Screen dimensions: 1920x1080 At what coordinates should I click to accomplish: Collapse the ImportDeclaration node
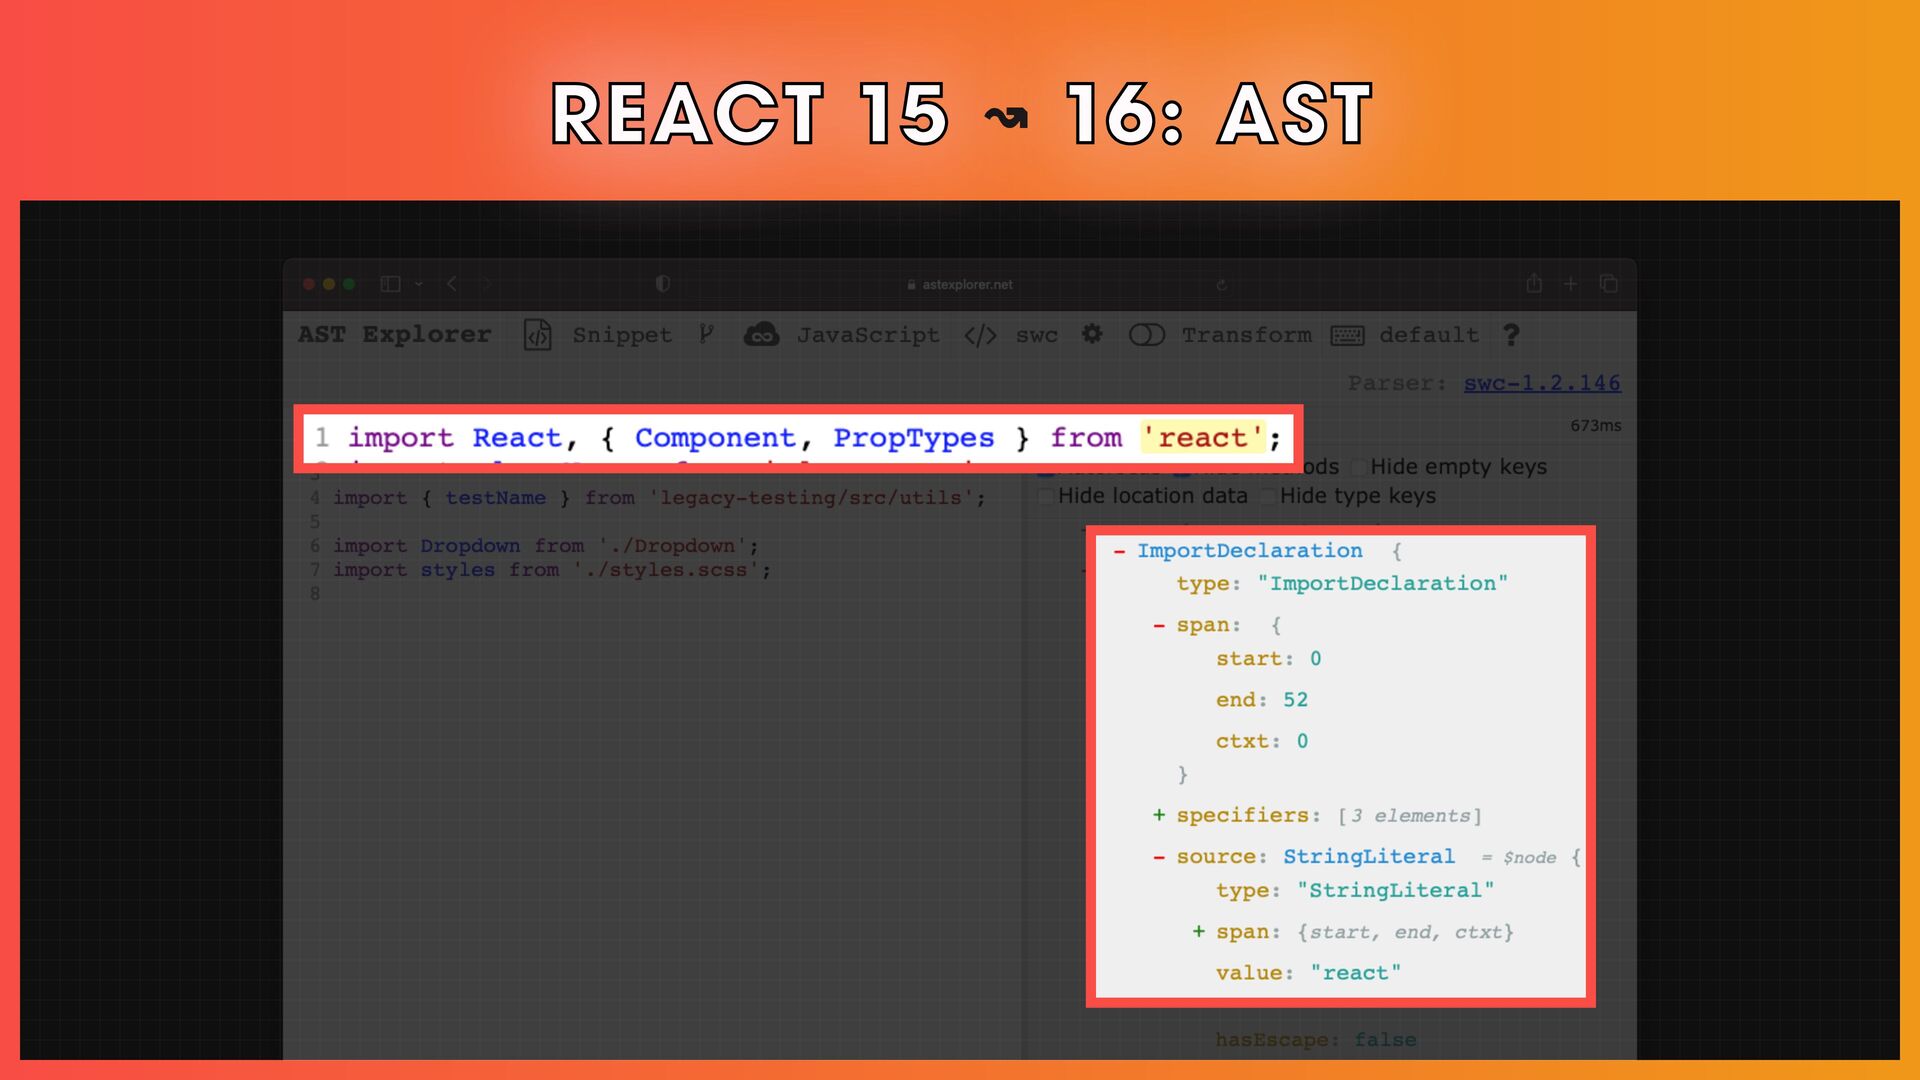(1119, 551)
